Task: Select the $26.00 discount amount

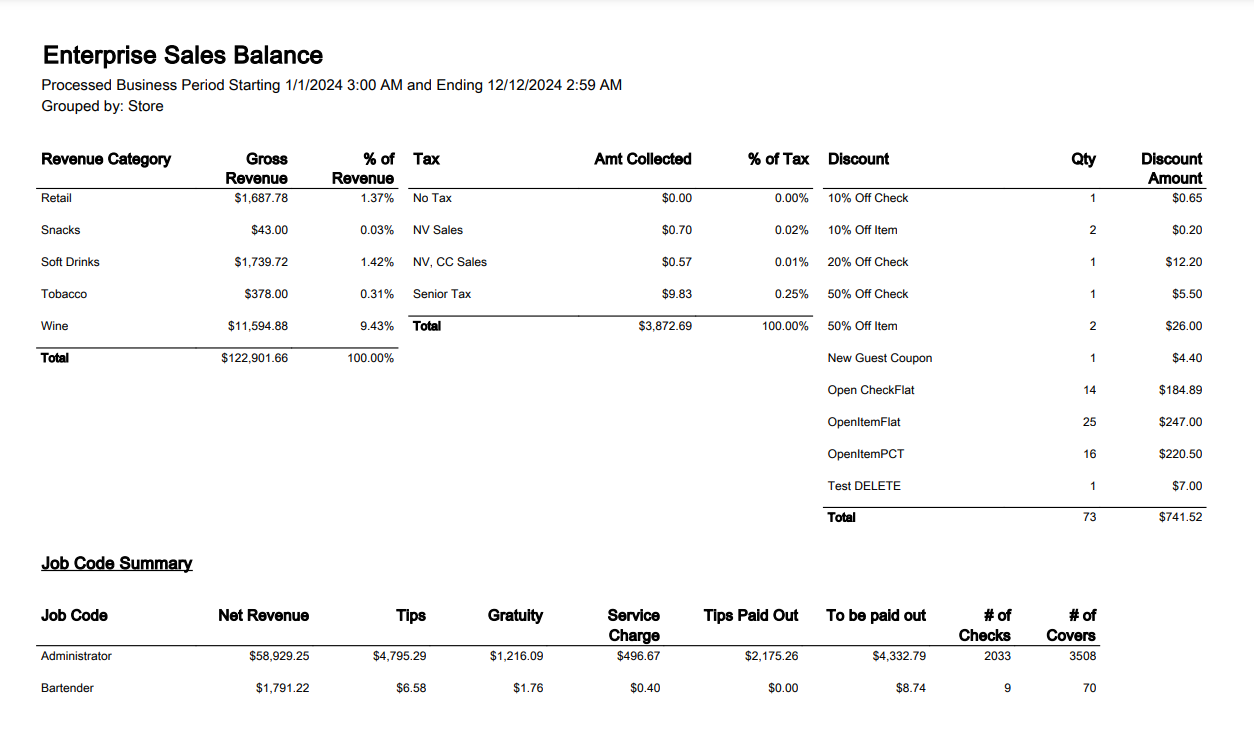Action: (x=1184, y=326)
